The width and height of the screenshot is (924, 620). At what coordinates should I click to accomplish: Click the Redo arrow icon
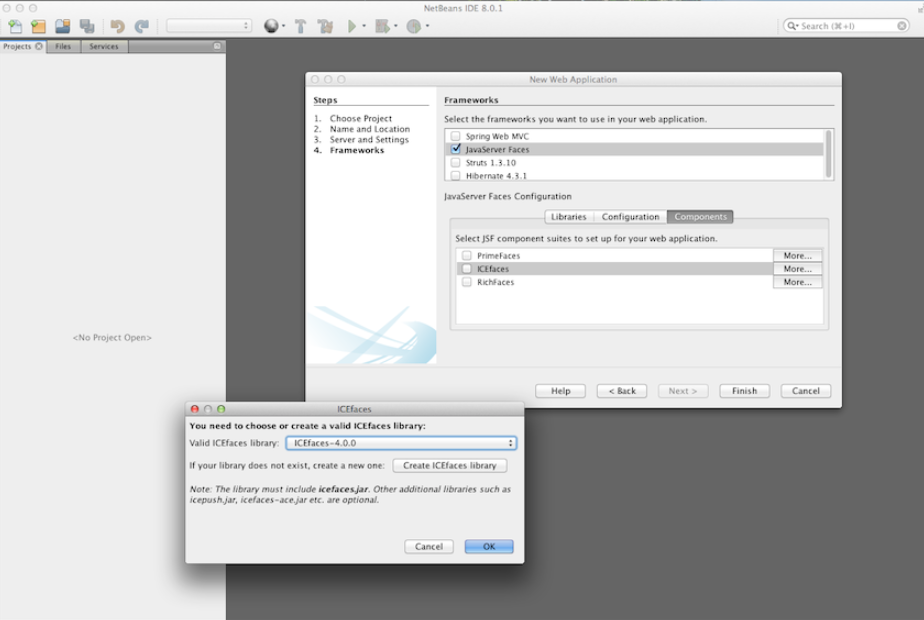[141, 26]
